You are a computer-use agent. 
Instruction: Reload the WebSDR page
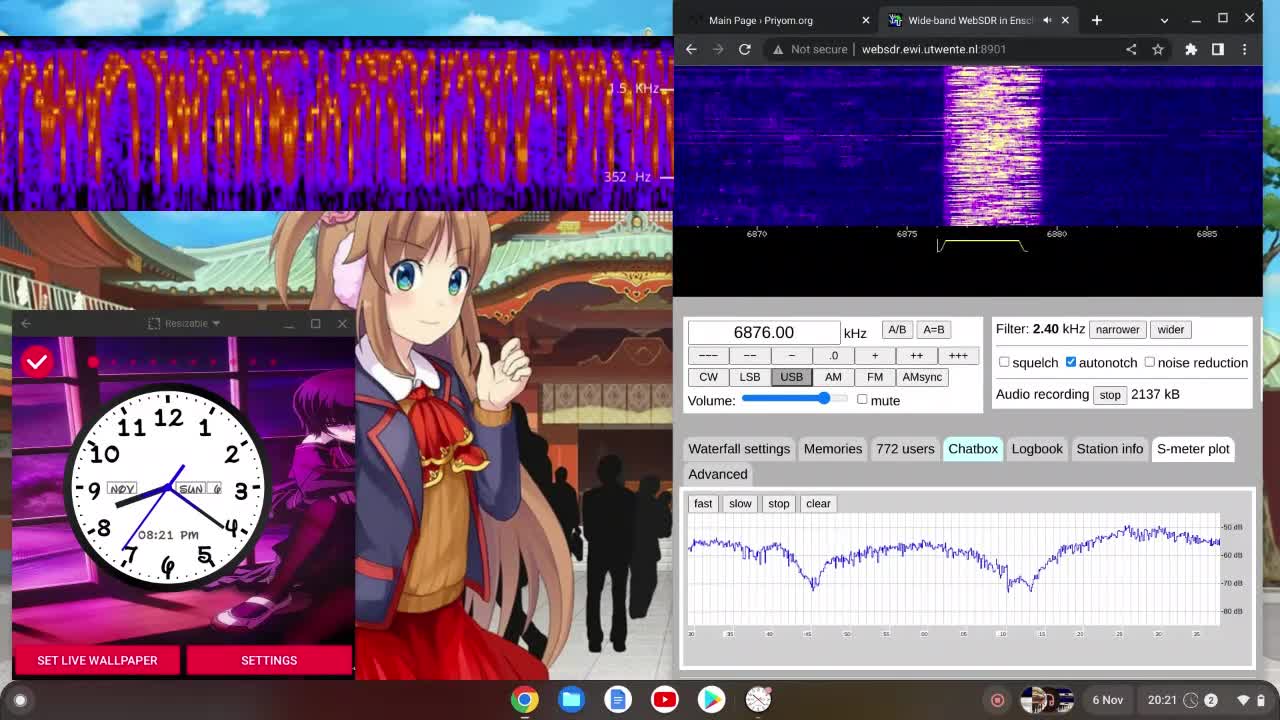click(x=745, y=49)
